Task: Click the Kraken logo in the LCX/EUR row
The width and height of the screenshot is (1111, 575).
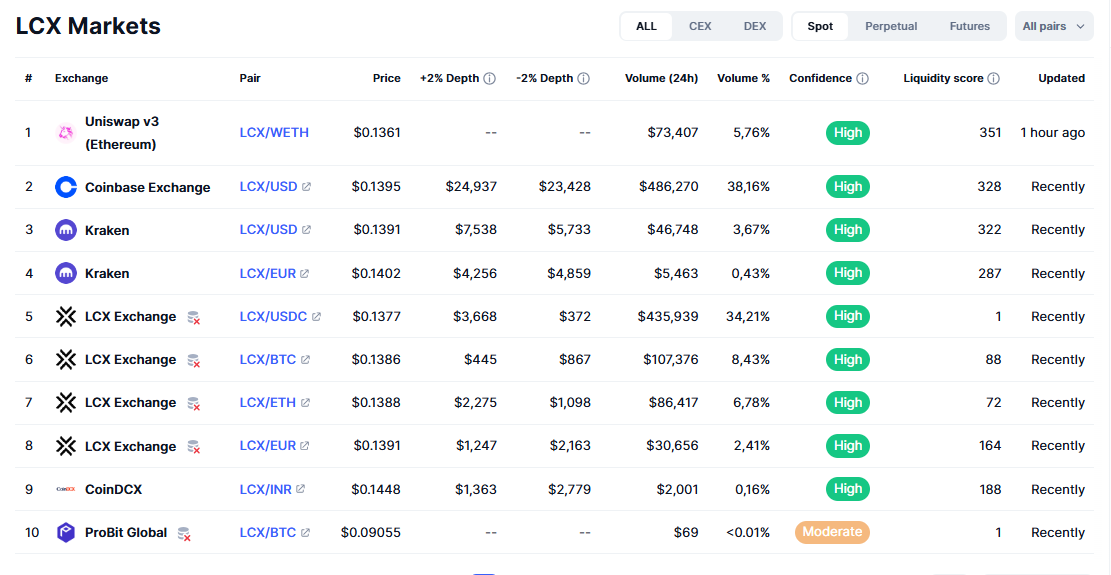Action: [x=66, y=273]
